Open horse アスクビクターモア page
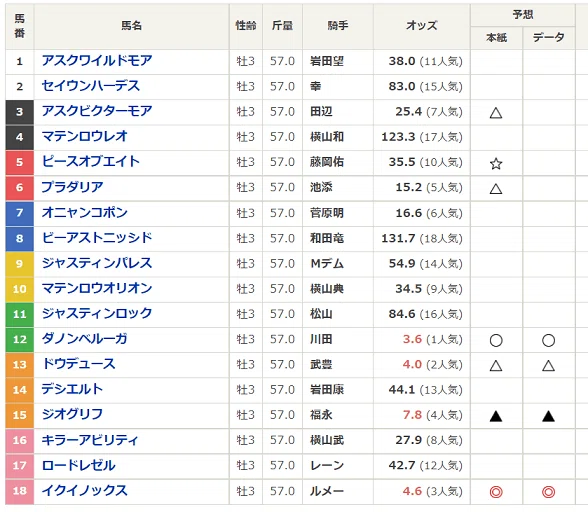588x512 pixels. pyautogui.click(x=97, y=111)
